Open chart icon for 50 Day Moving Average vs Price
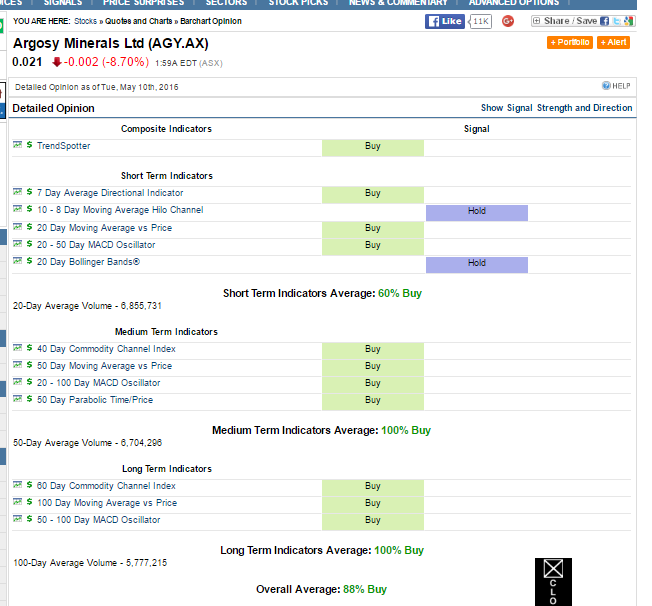 click(x=17, y=365)
